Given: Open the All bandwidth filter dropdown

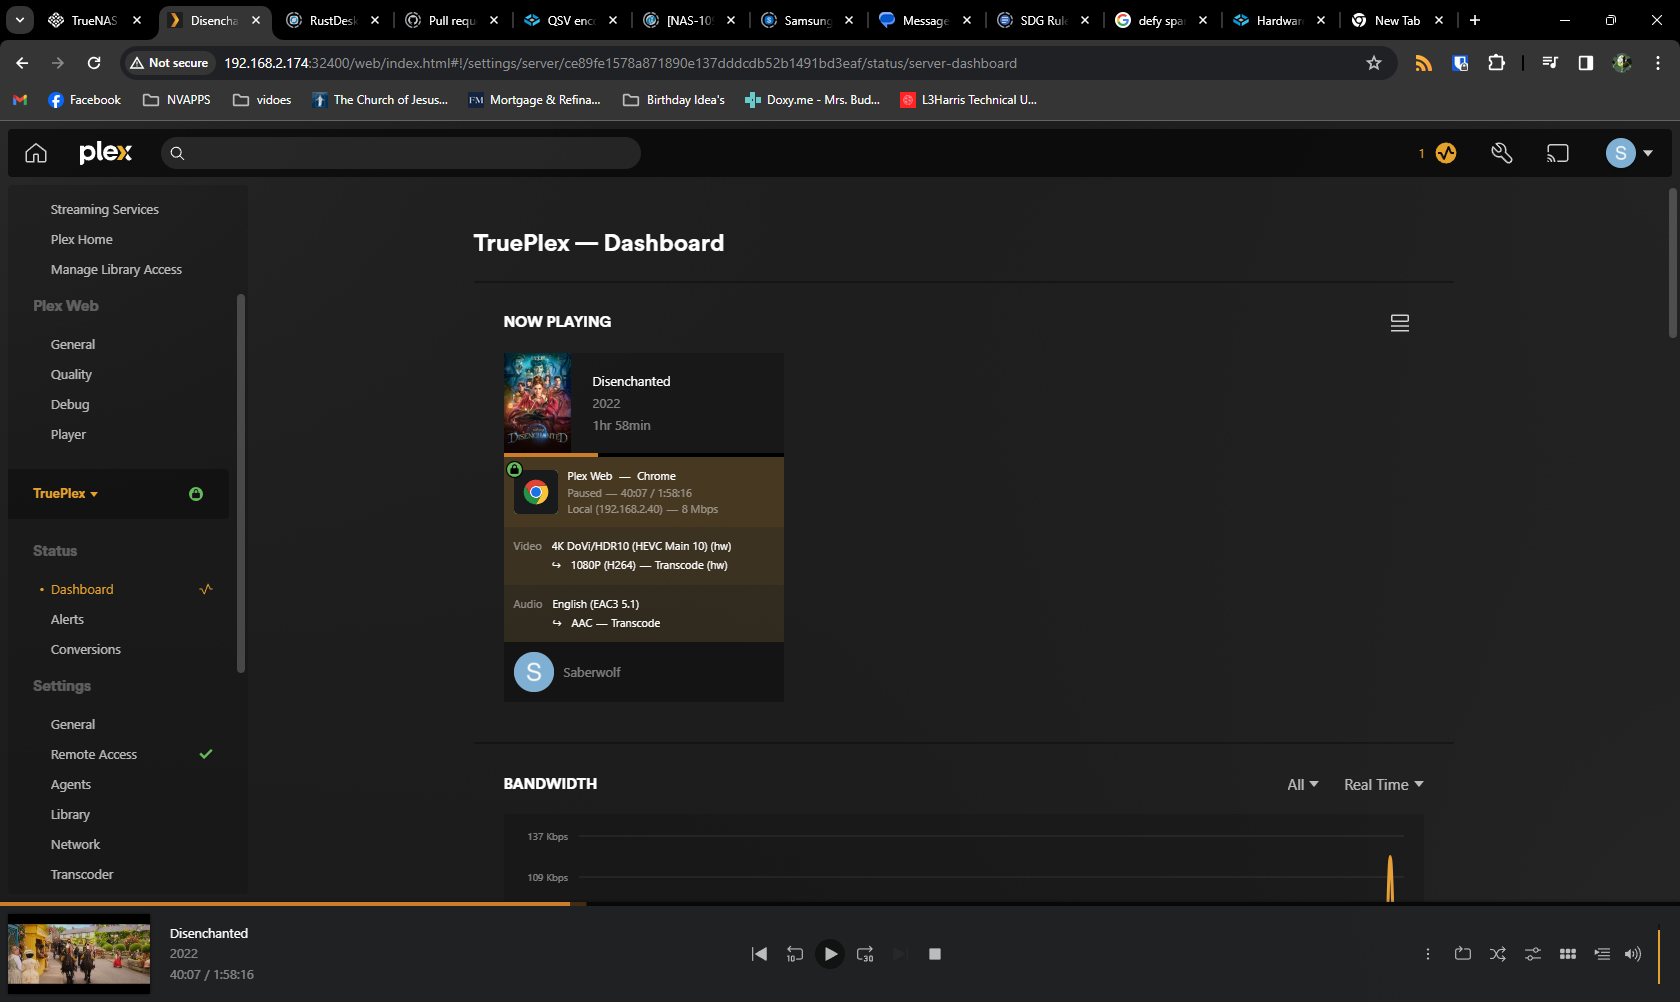Looking at the screenshot, I should coord(1302,785).
